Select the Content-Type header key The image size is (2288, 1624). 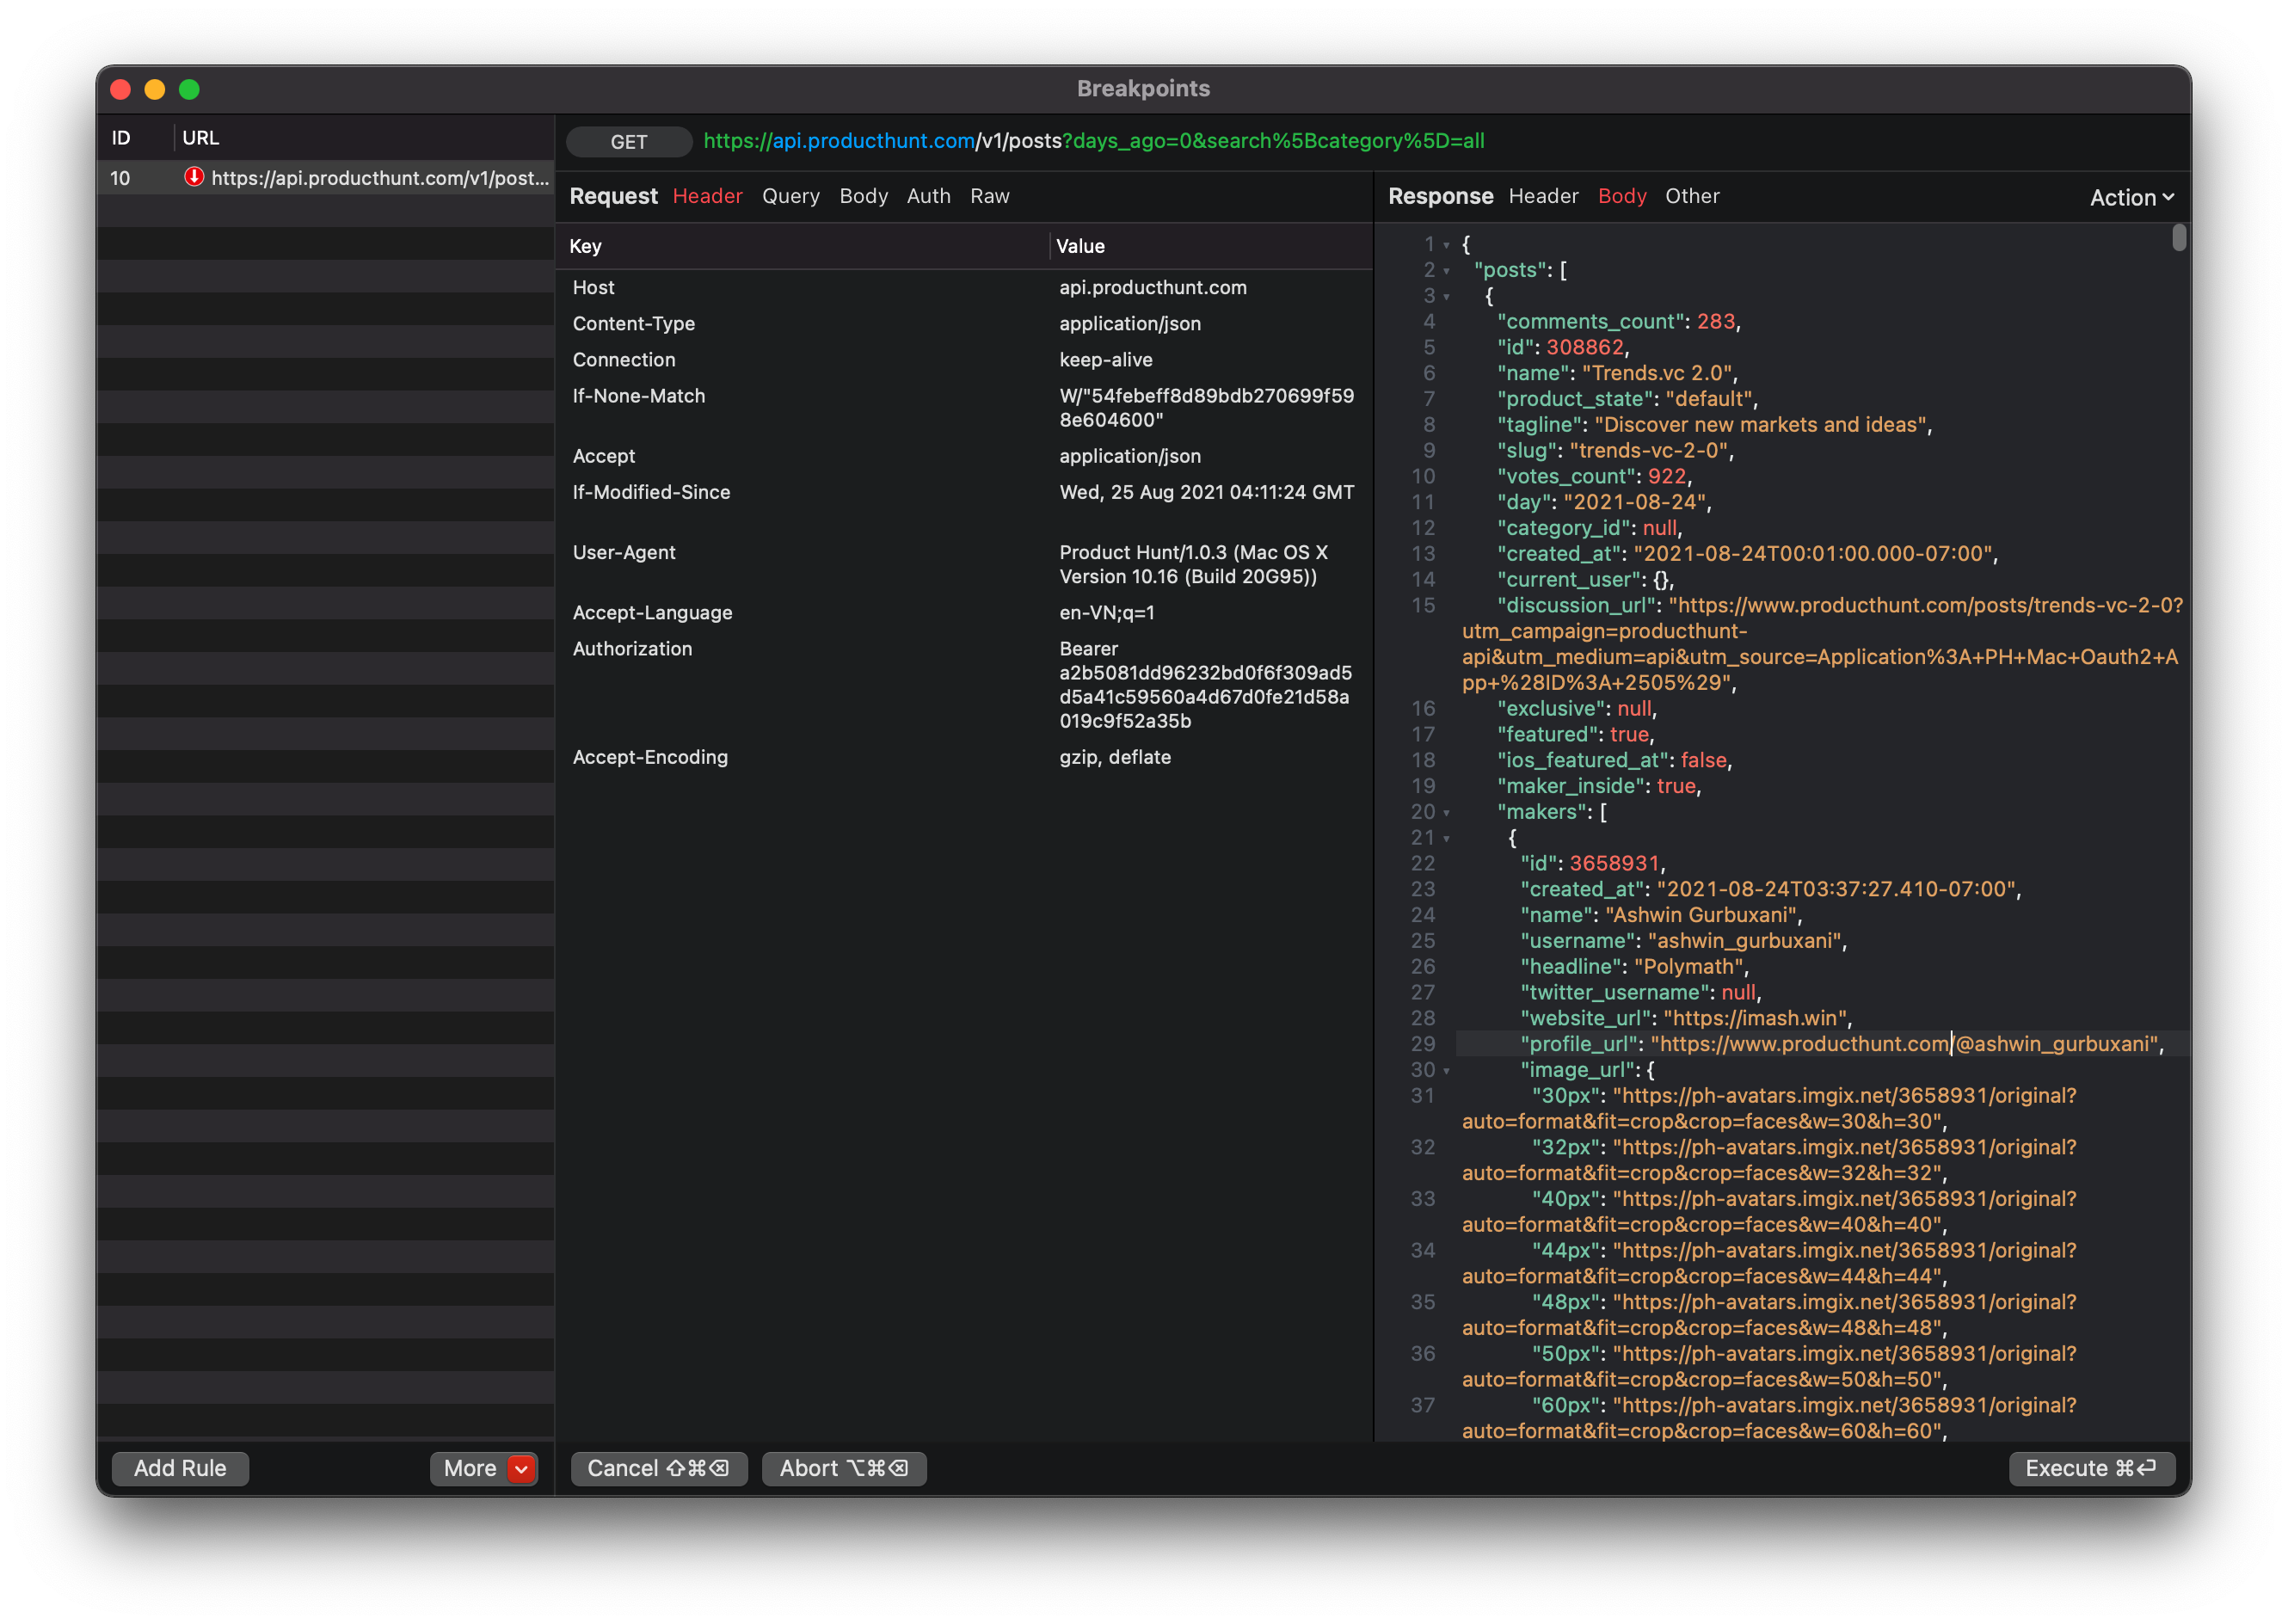[x=633, y=323]
